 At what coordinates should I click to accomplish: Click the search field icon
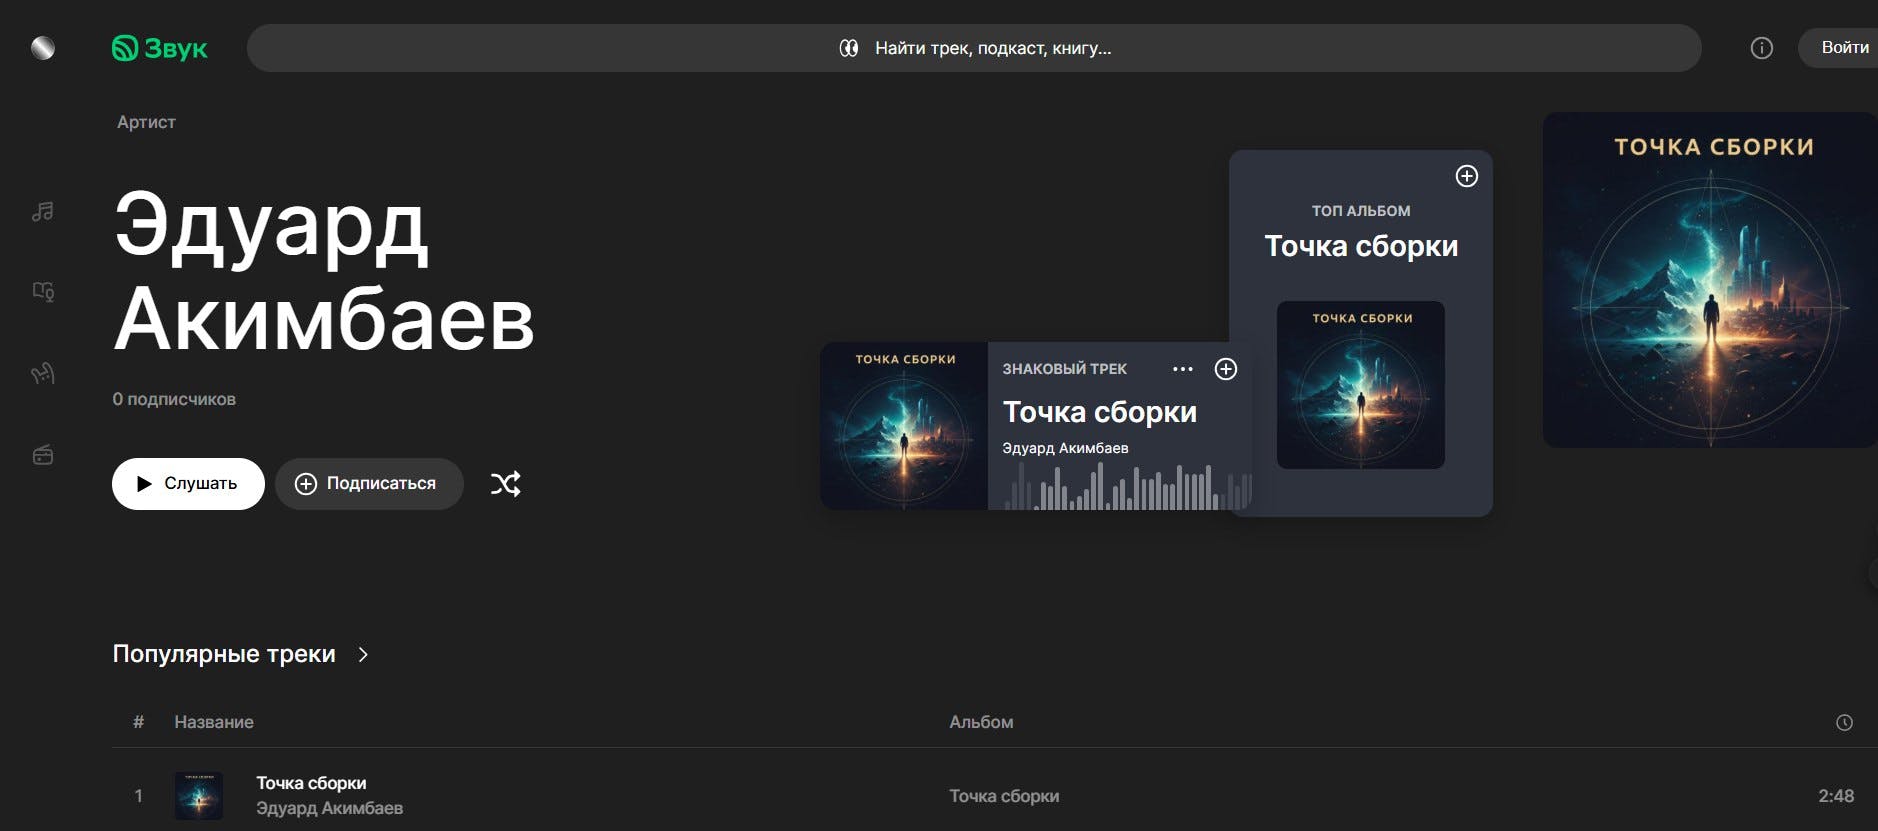(x=849, y=48)
